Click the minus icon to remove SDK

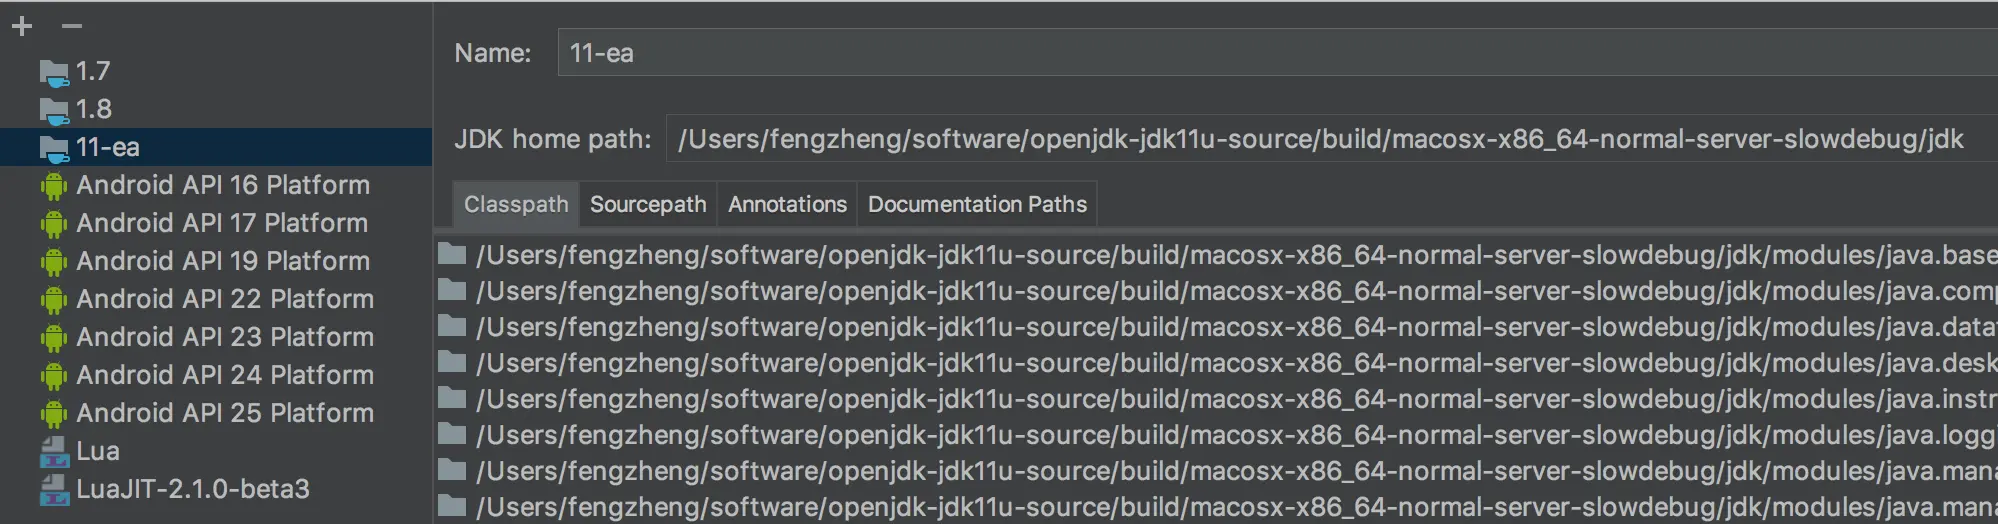tap(71, 26)
